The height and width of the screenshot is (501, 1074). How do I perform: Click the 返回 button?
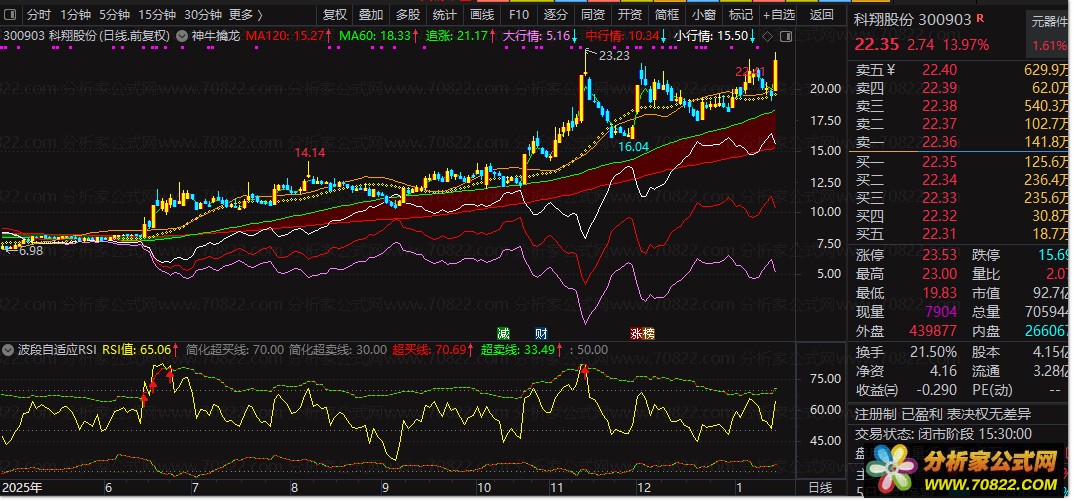coord(821,14)
